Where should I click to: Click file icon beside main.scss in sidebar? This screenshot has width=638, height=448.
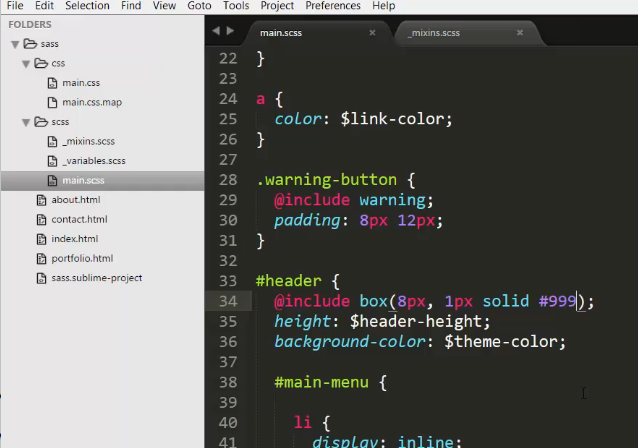click(52, 181)
